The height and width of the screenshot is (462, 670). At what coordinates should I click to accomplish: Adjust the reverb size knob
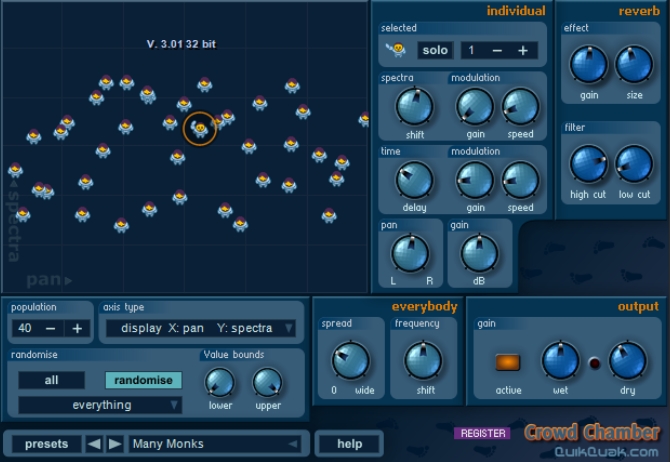coord(634,64)
